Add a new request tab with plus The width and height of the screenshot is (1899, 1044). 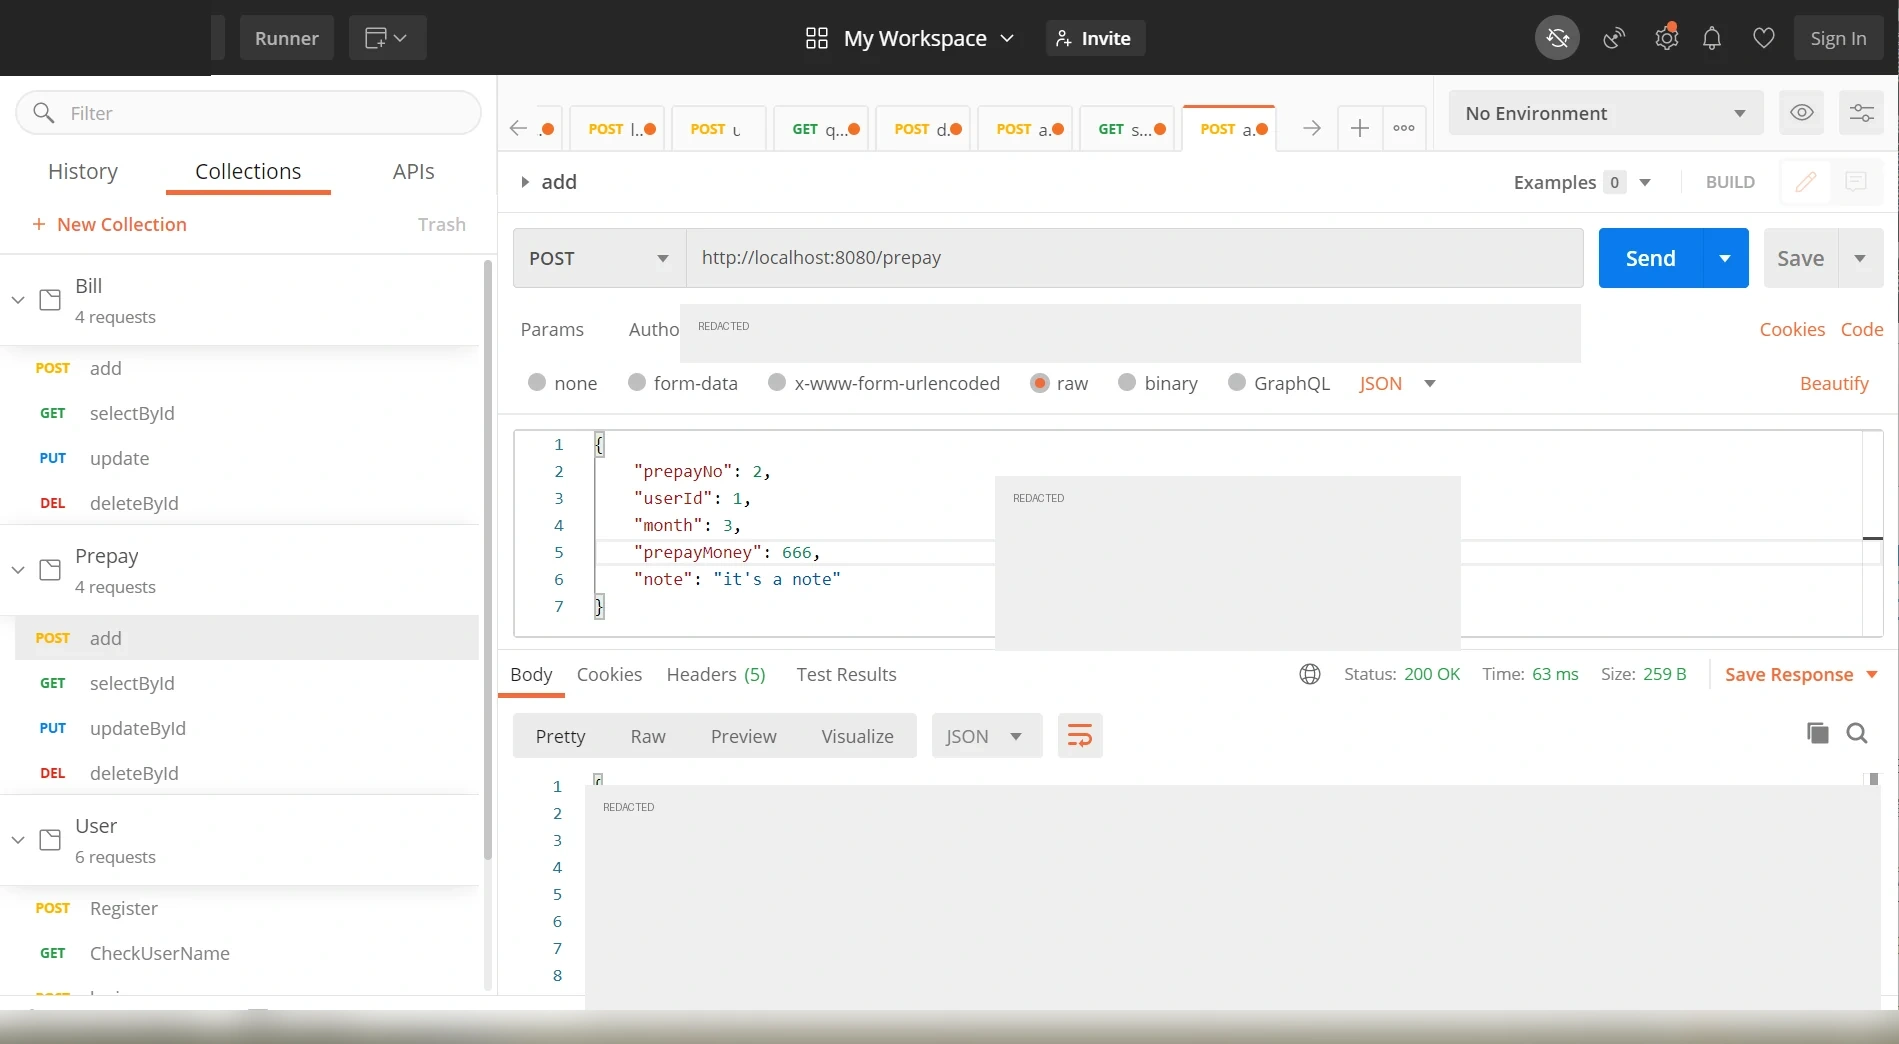[x=1360, y=128]
